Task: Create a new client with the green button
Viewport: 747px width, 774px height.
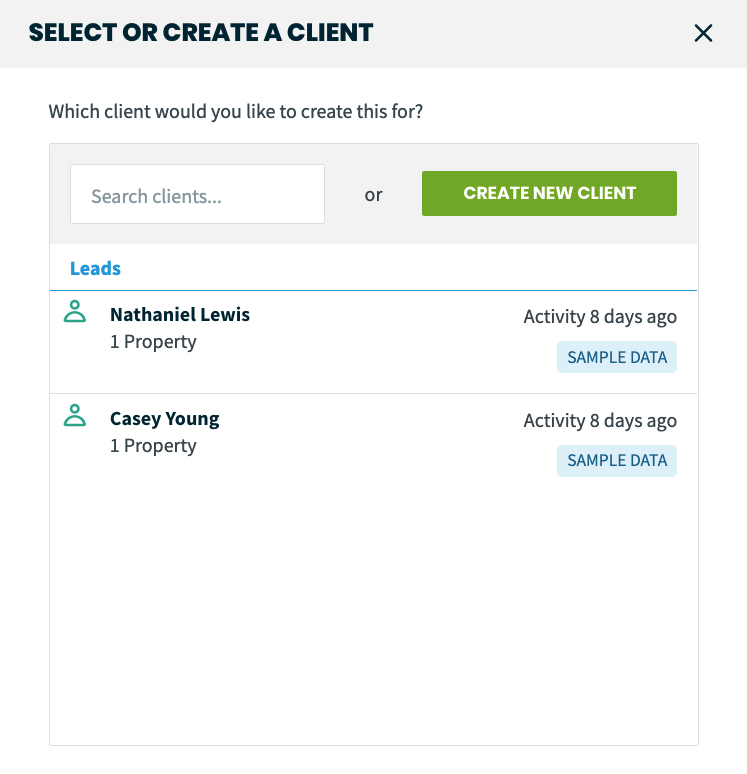Action: coord(549,194)
